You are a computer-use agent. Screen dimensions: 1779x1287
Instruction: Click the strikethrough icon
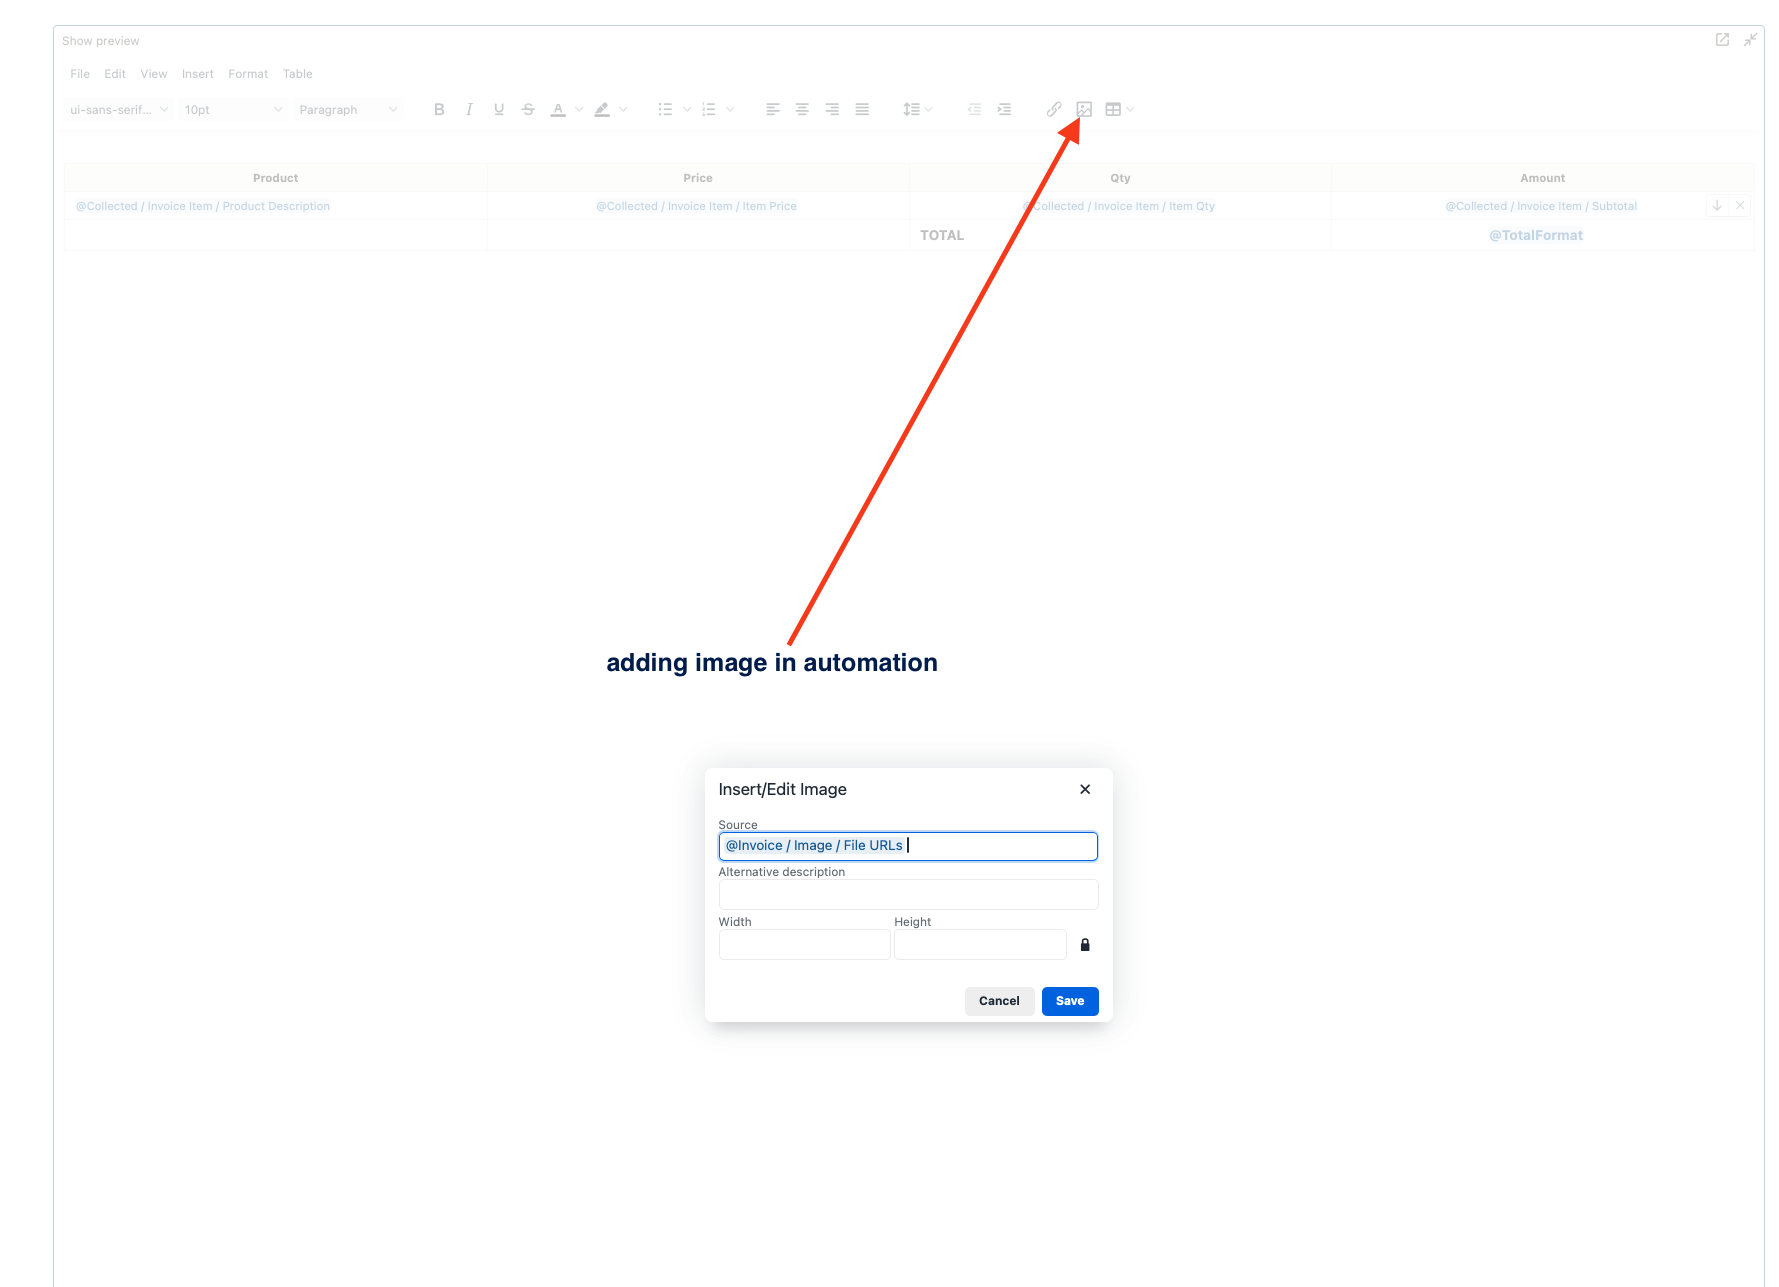[x=528, y=110]
